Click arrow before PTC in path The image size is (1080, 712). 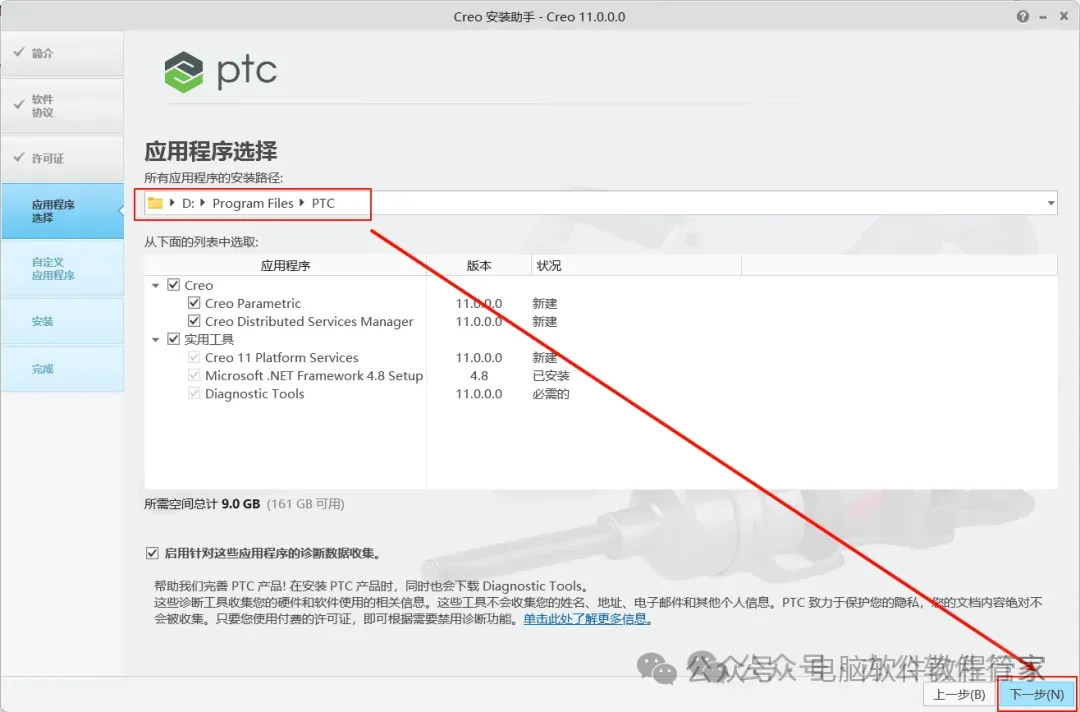[302, 203]
